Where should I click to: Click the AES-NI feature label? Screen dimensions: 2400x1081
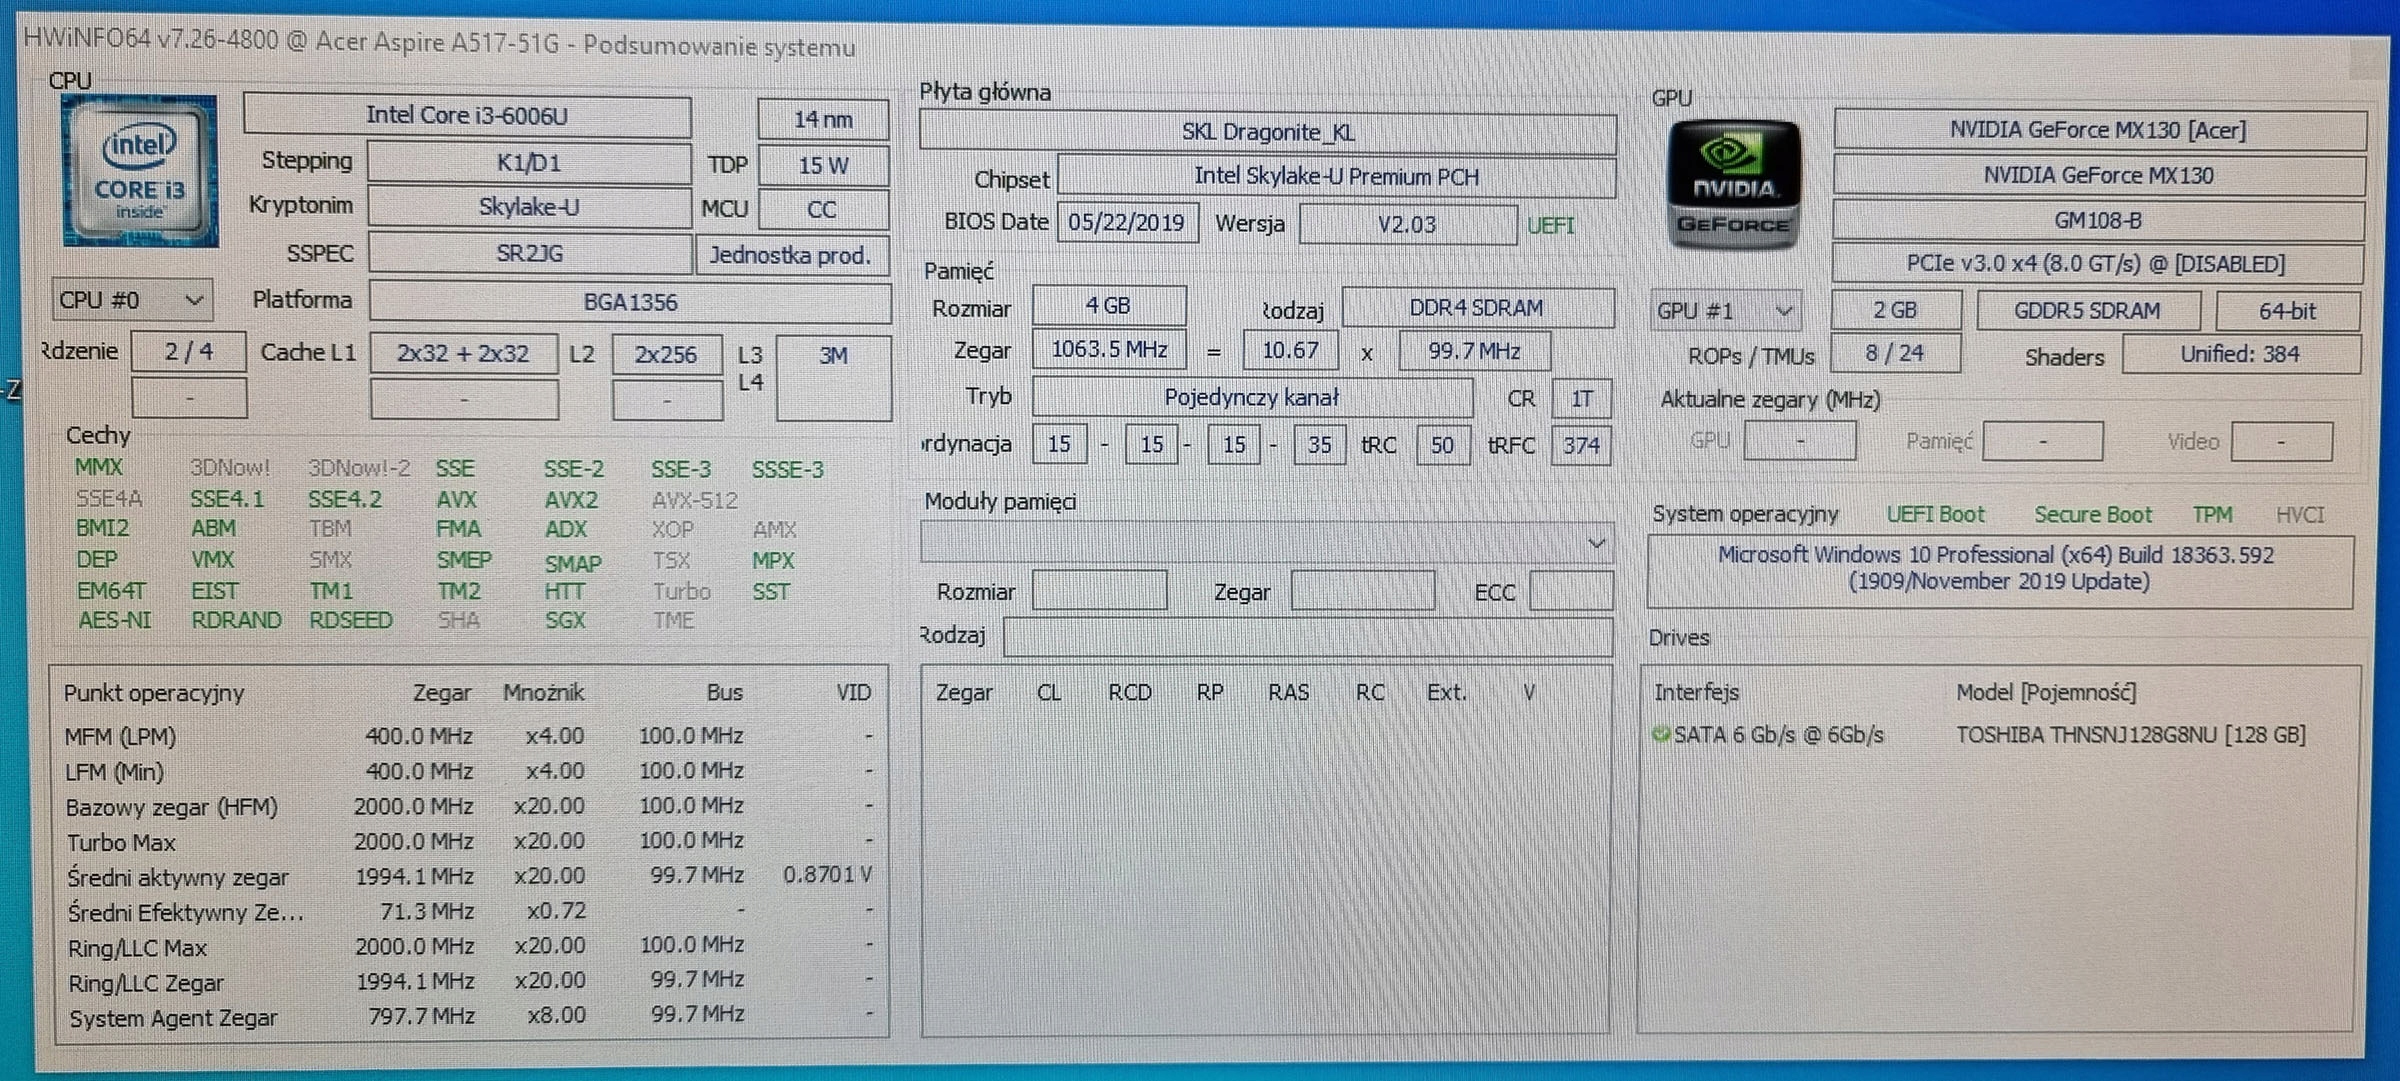(115, 620)
